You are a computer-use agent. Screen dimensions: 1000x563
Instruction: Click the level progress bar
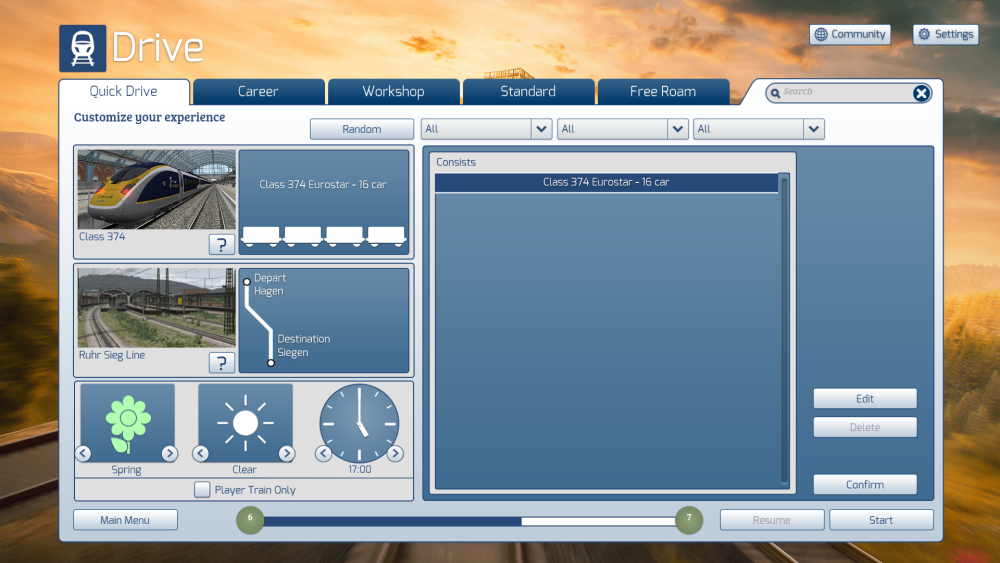469,521
